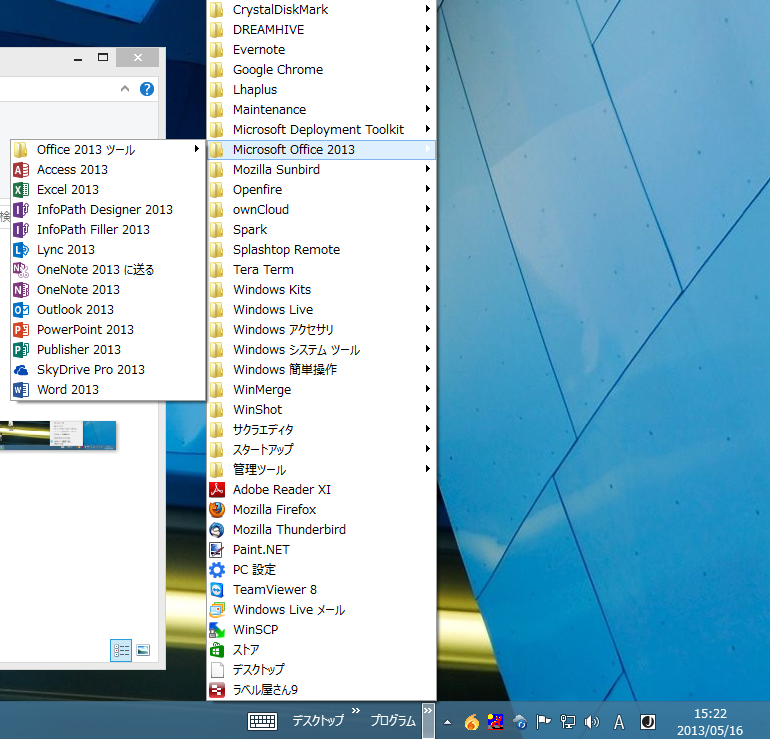Open the Splashtop Remote folder

322,250
